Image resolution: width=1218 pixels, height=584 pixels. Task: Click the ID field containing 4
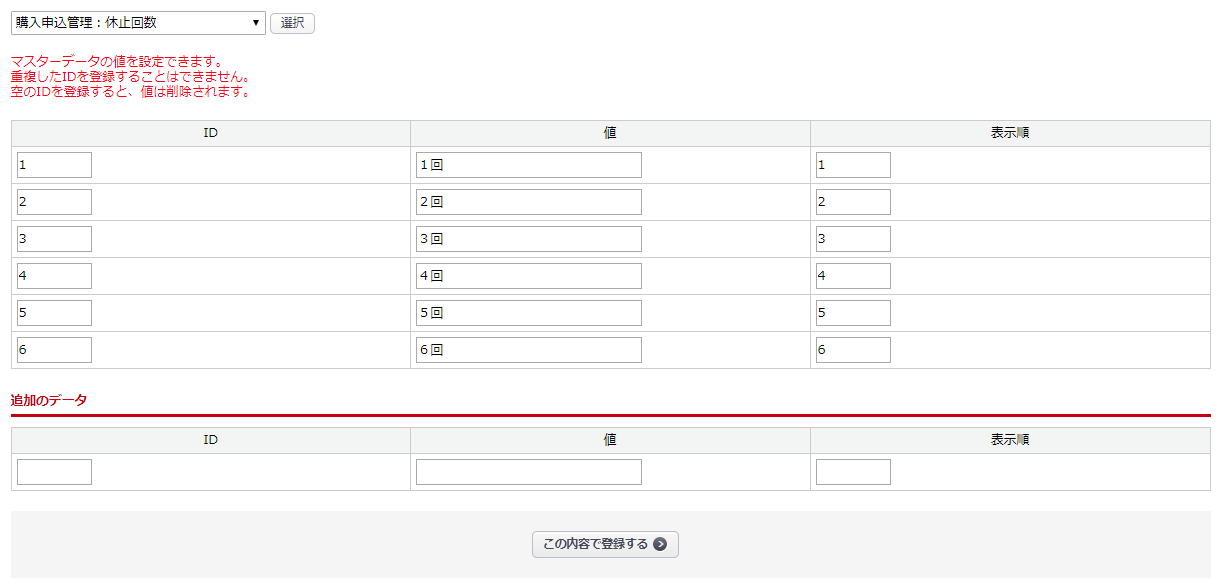tap(54, 276)
